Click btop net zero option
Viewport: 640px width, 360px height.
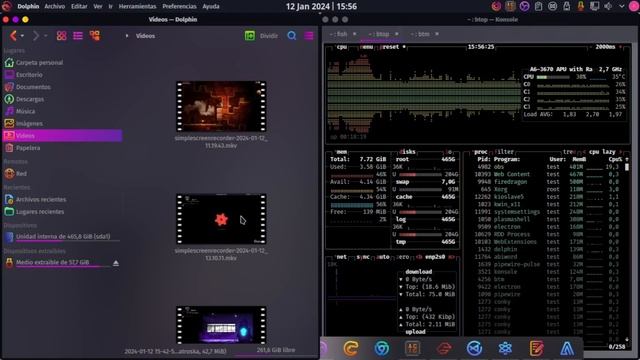click(x=402, y=257)
